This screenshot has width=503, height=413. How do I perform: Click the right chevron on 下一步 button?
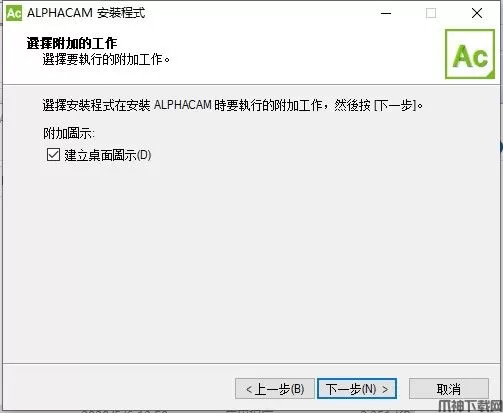385,389
